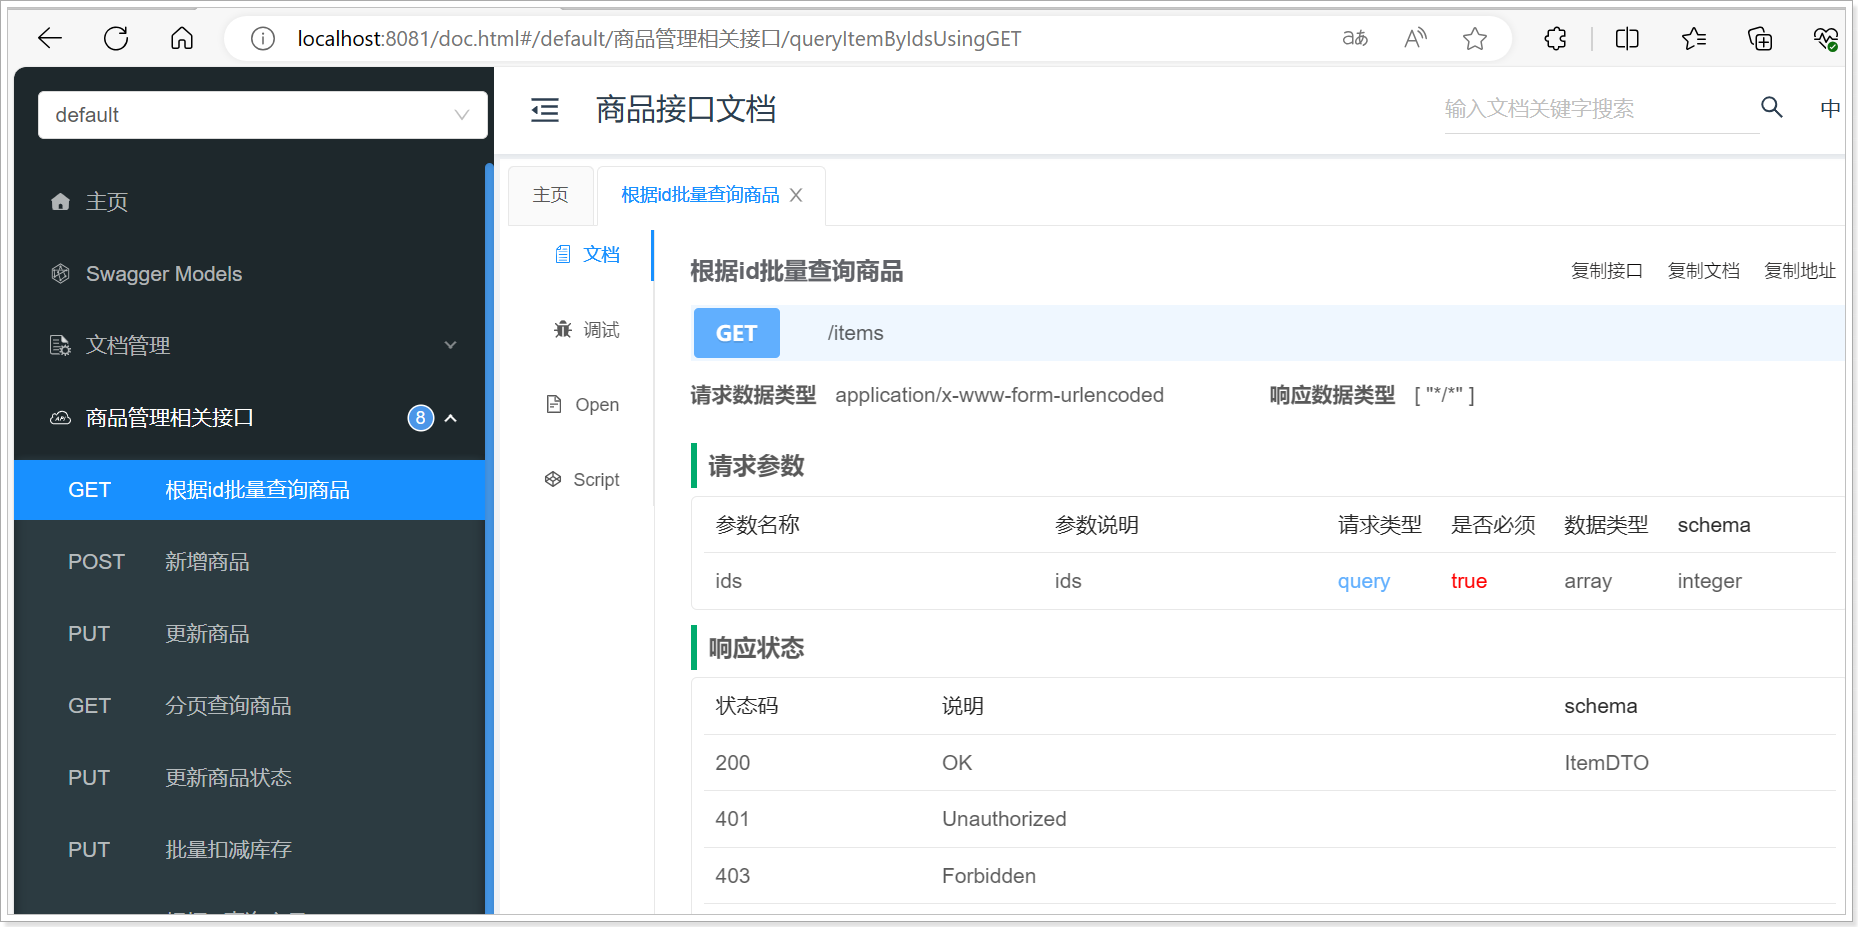Viewport: 1858px width, 927px height.
Task: Click the ItemDTO schema entry
Action: [x=1606, y=763]
